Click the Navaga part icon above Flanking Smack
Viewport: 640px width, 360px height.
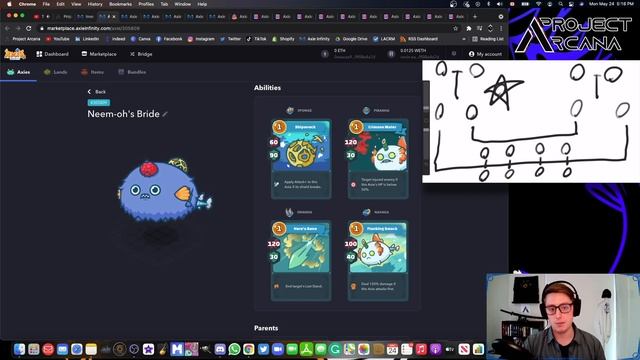pyautogui.click(x=367, y=212)
